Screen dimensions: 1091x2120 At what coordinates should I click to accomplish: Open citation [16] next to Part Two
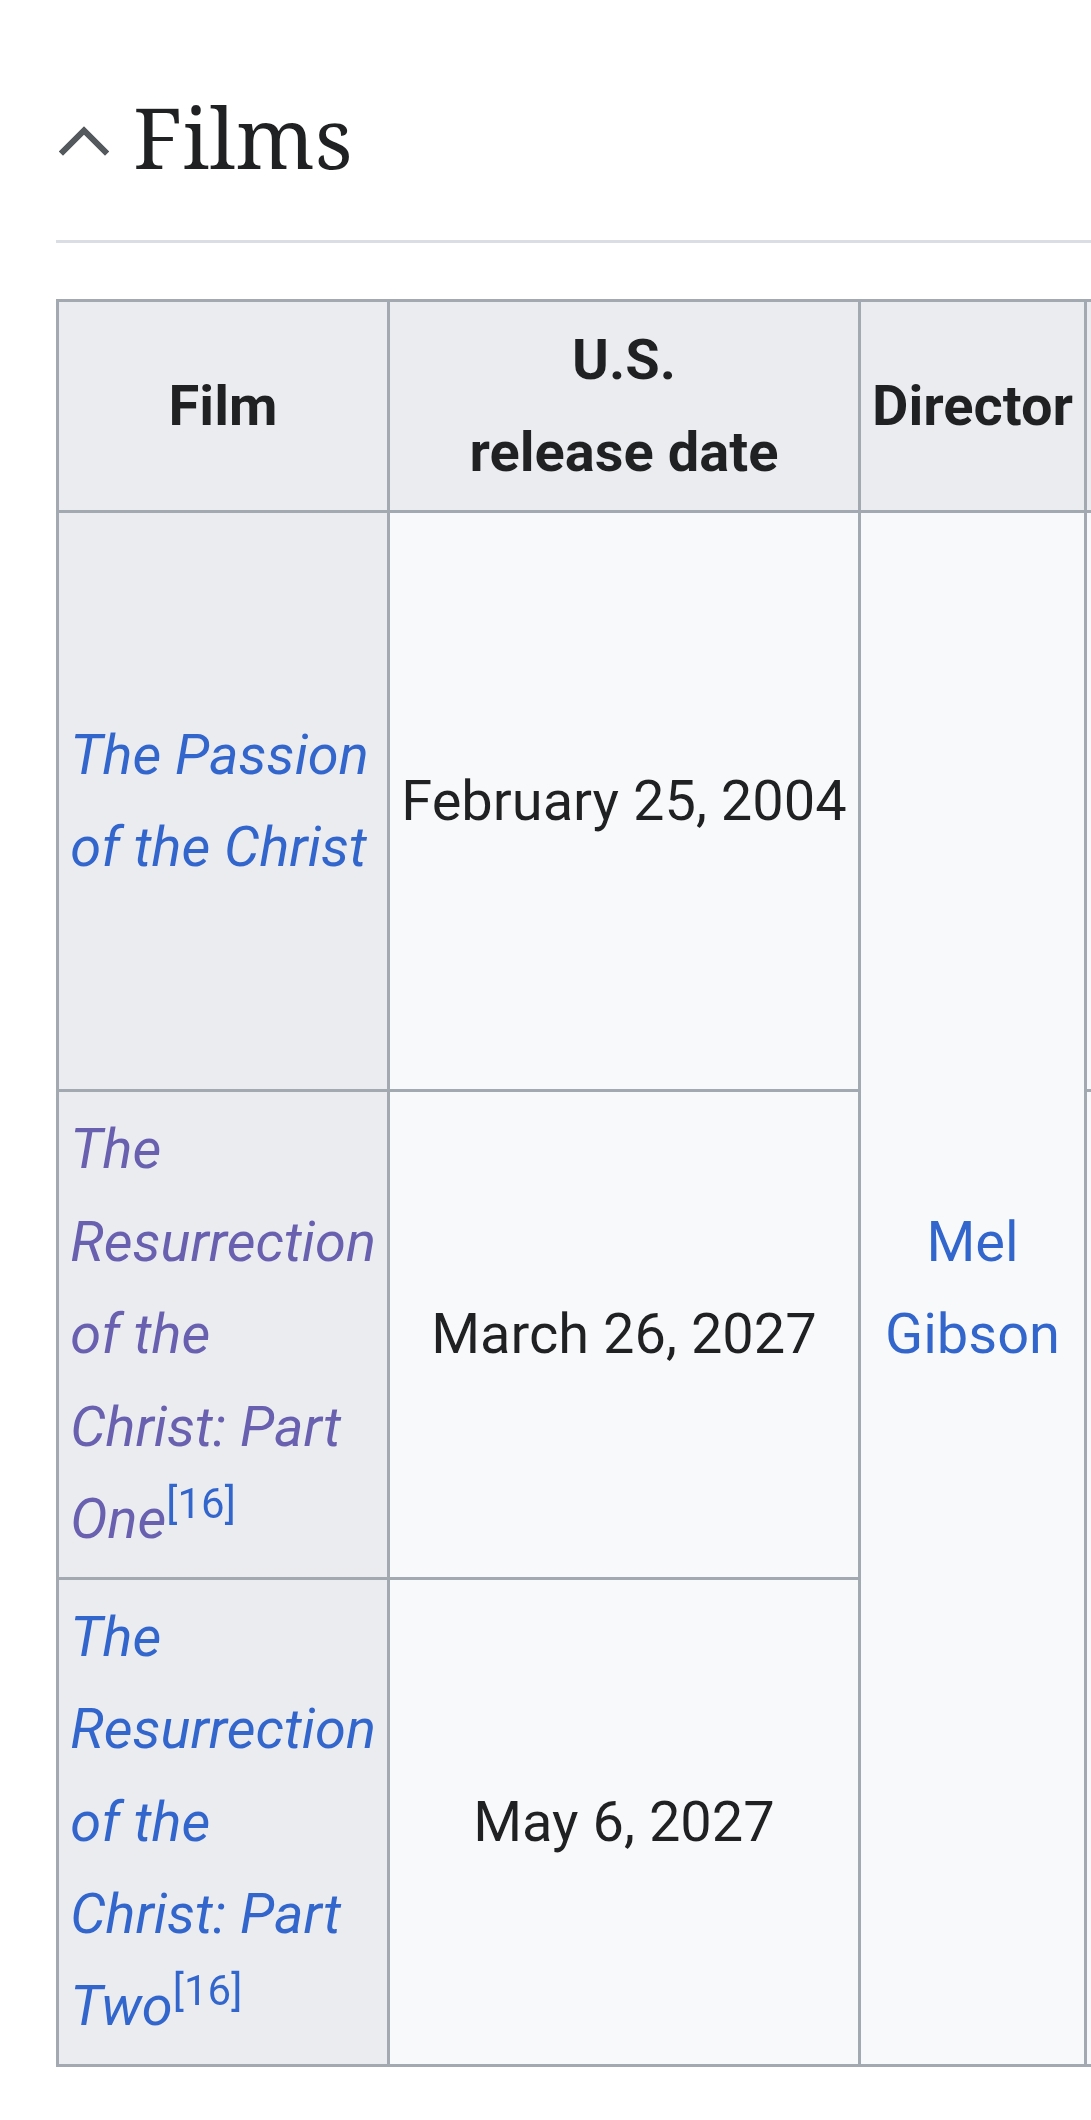(207, 1990)
